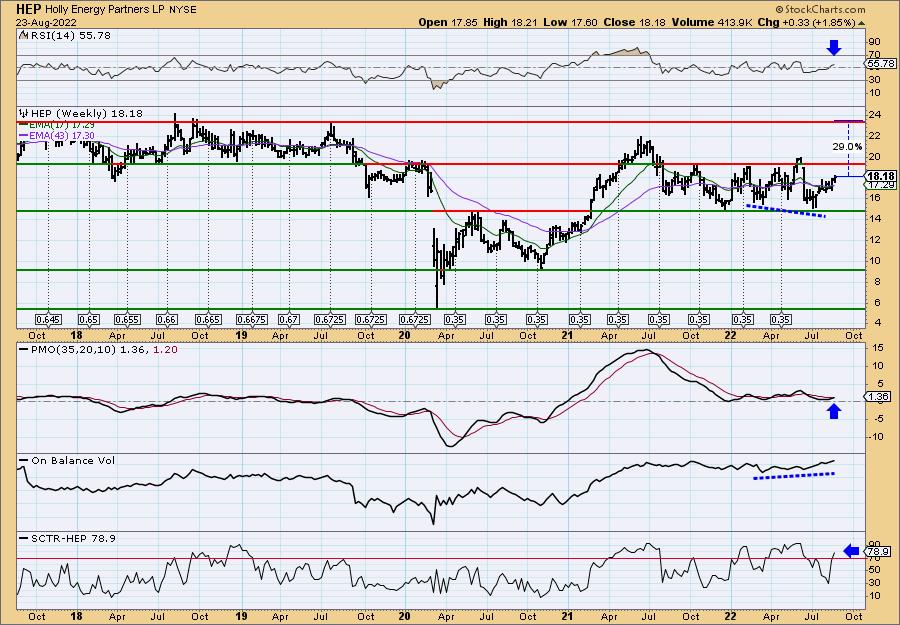Click the 50 label on SCTR axis
This screenshot has height=625, width=900.
click(875, 570)
